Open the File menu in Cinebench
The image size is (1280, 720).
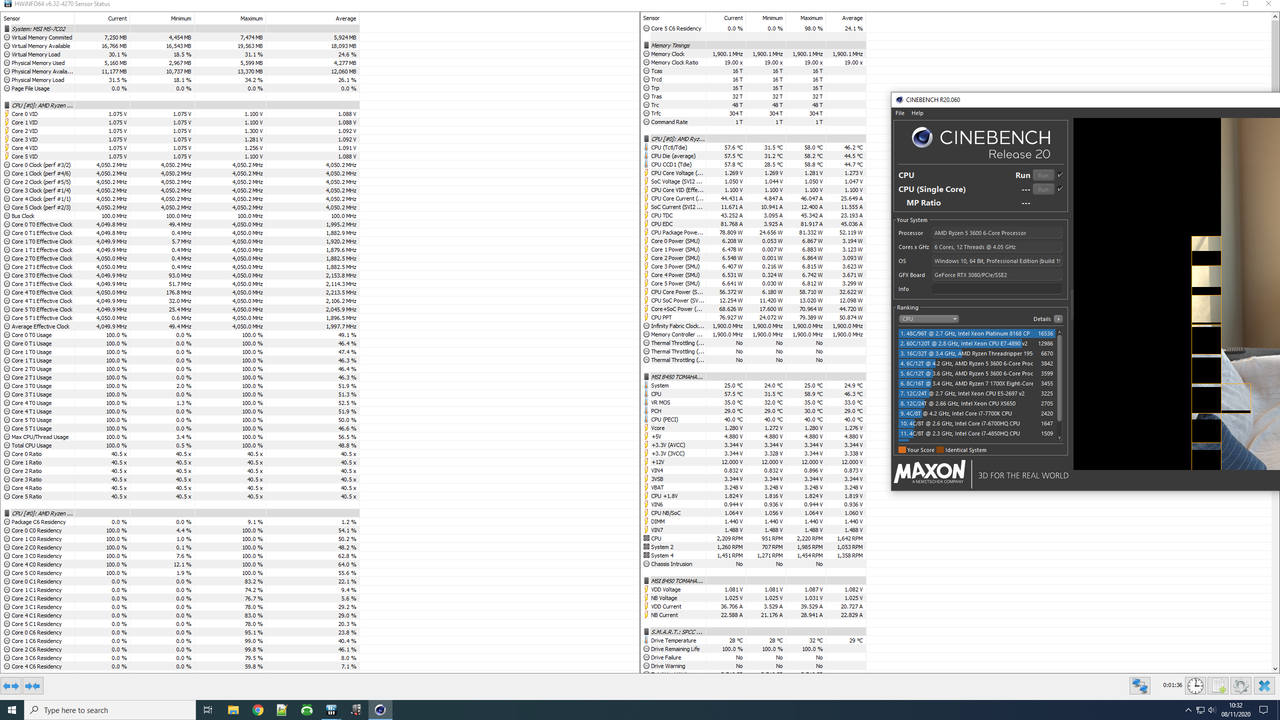[900, 113]
